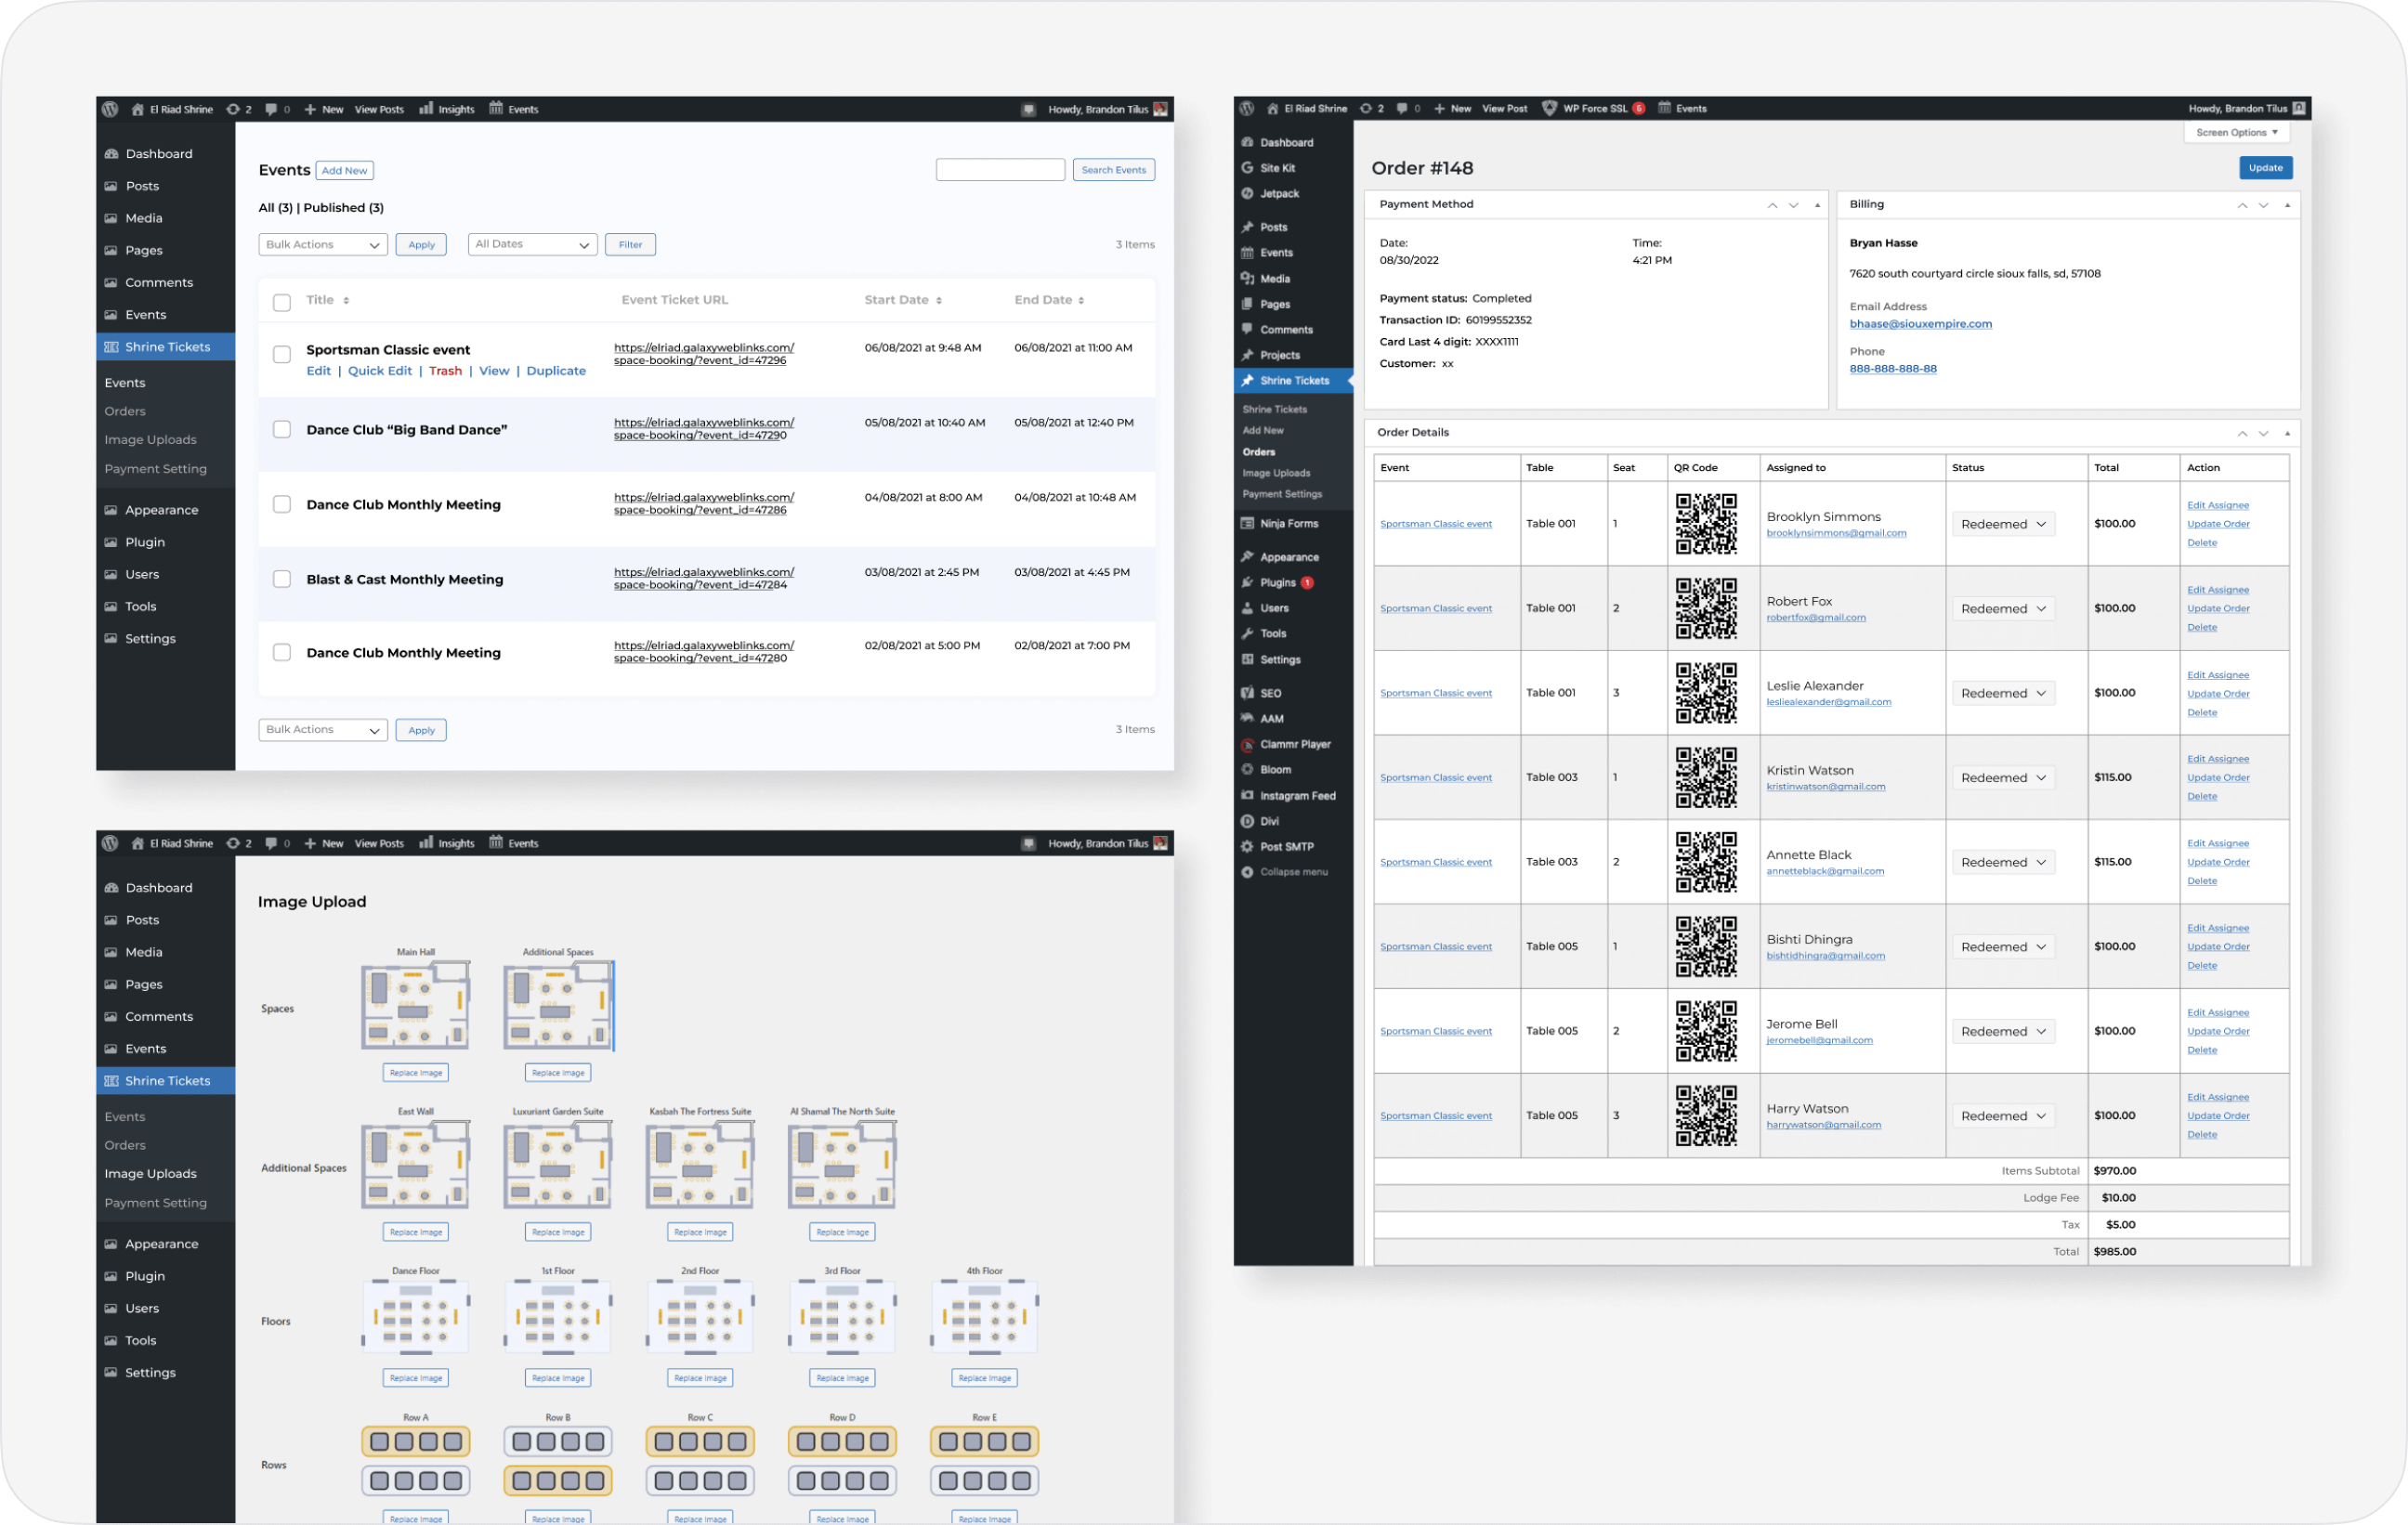The width and height of the screenshot is (2408, 1525).
Task: Toggle the select-all checkbox beside Title
Action: (x=282, y=301)
